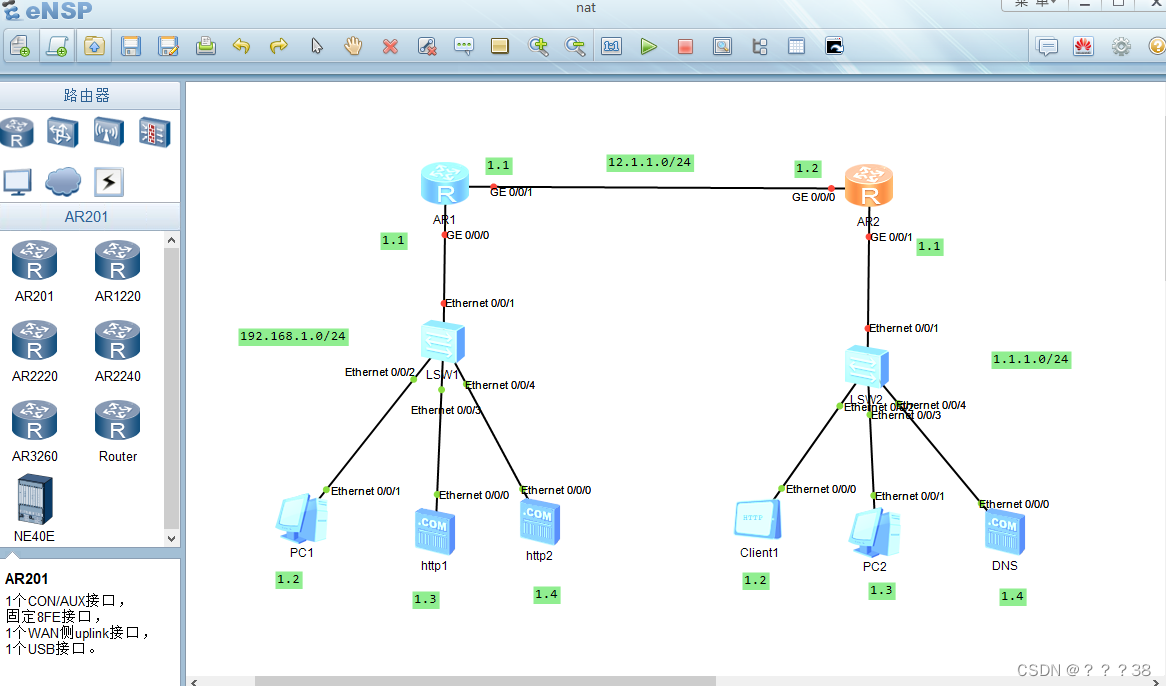Choose the AR3260 router model
1166x686 pixels.
34,432
